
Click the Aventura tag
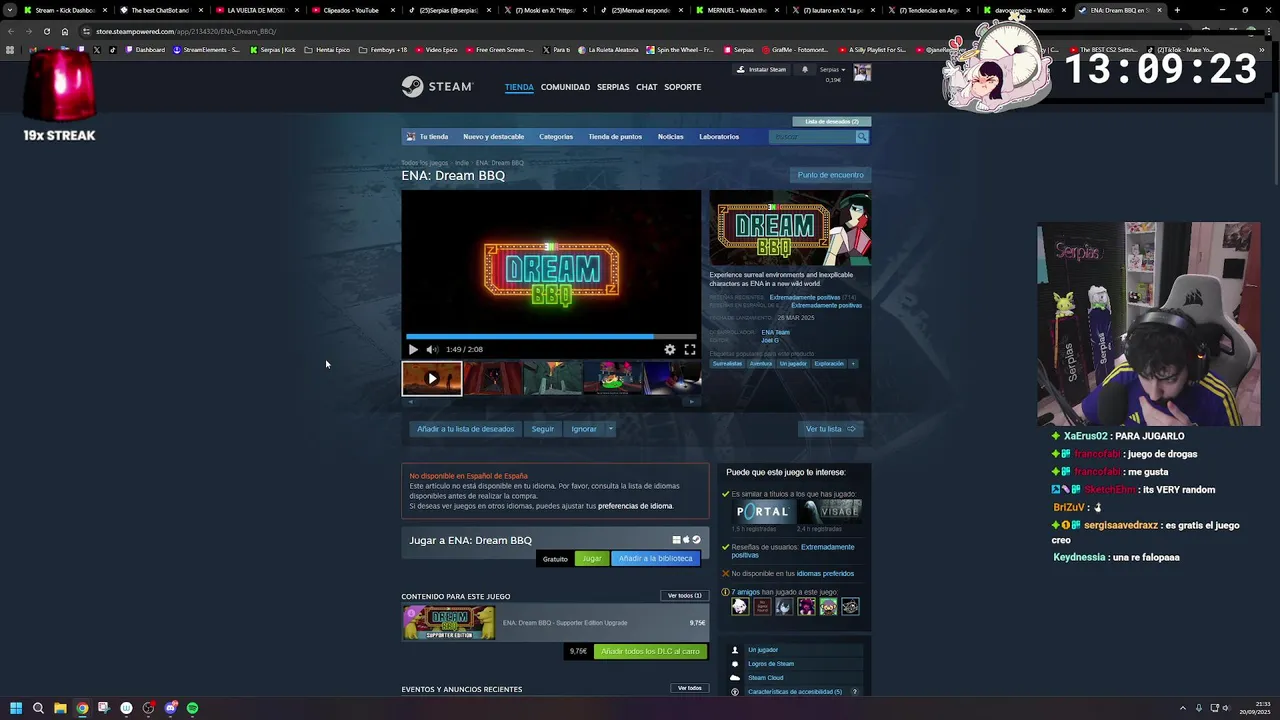(761, 364)
